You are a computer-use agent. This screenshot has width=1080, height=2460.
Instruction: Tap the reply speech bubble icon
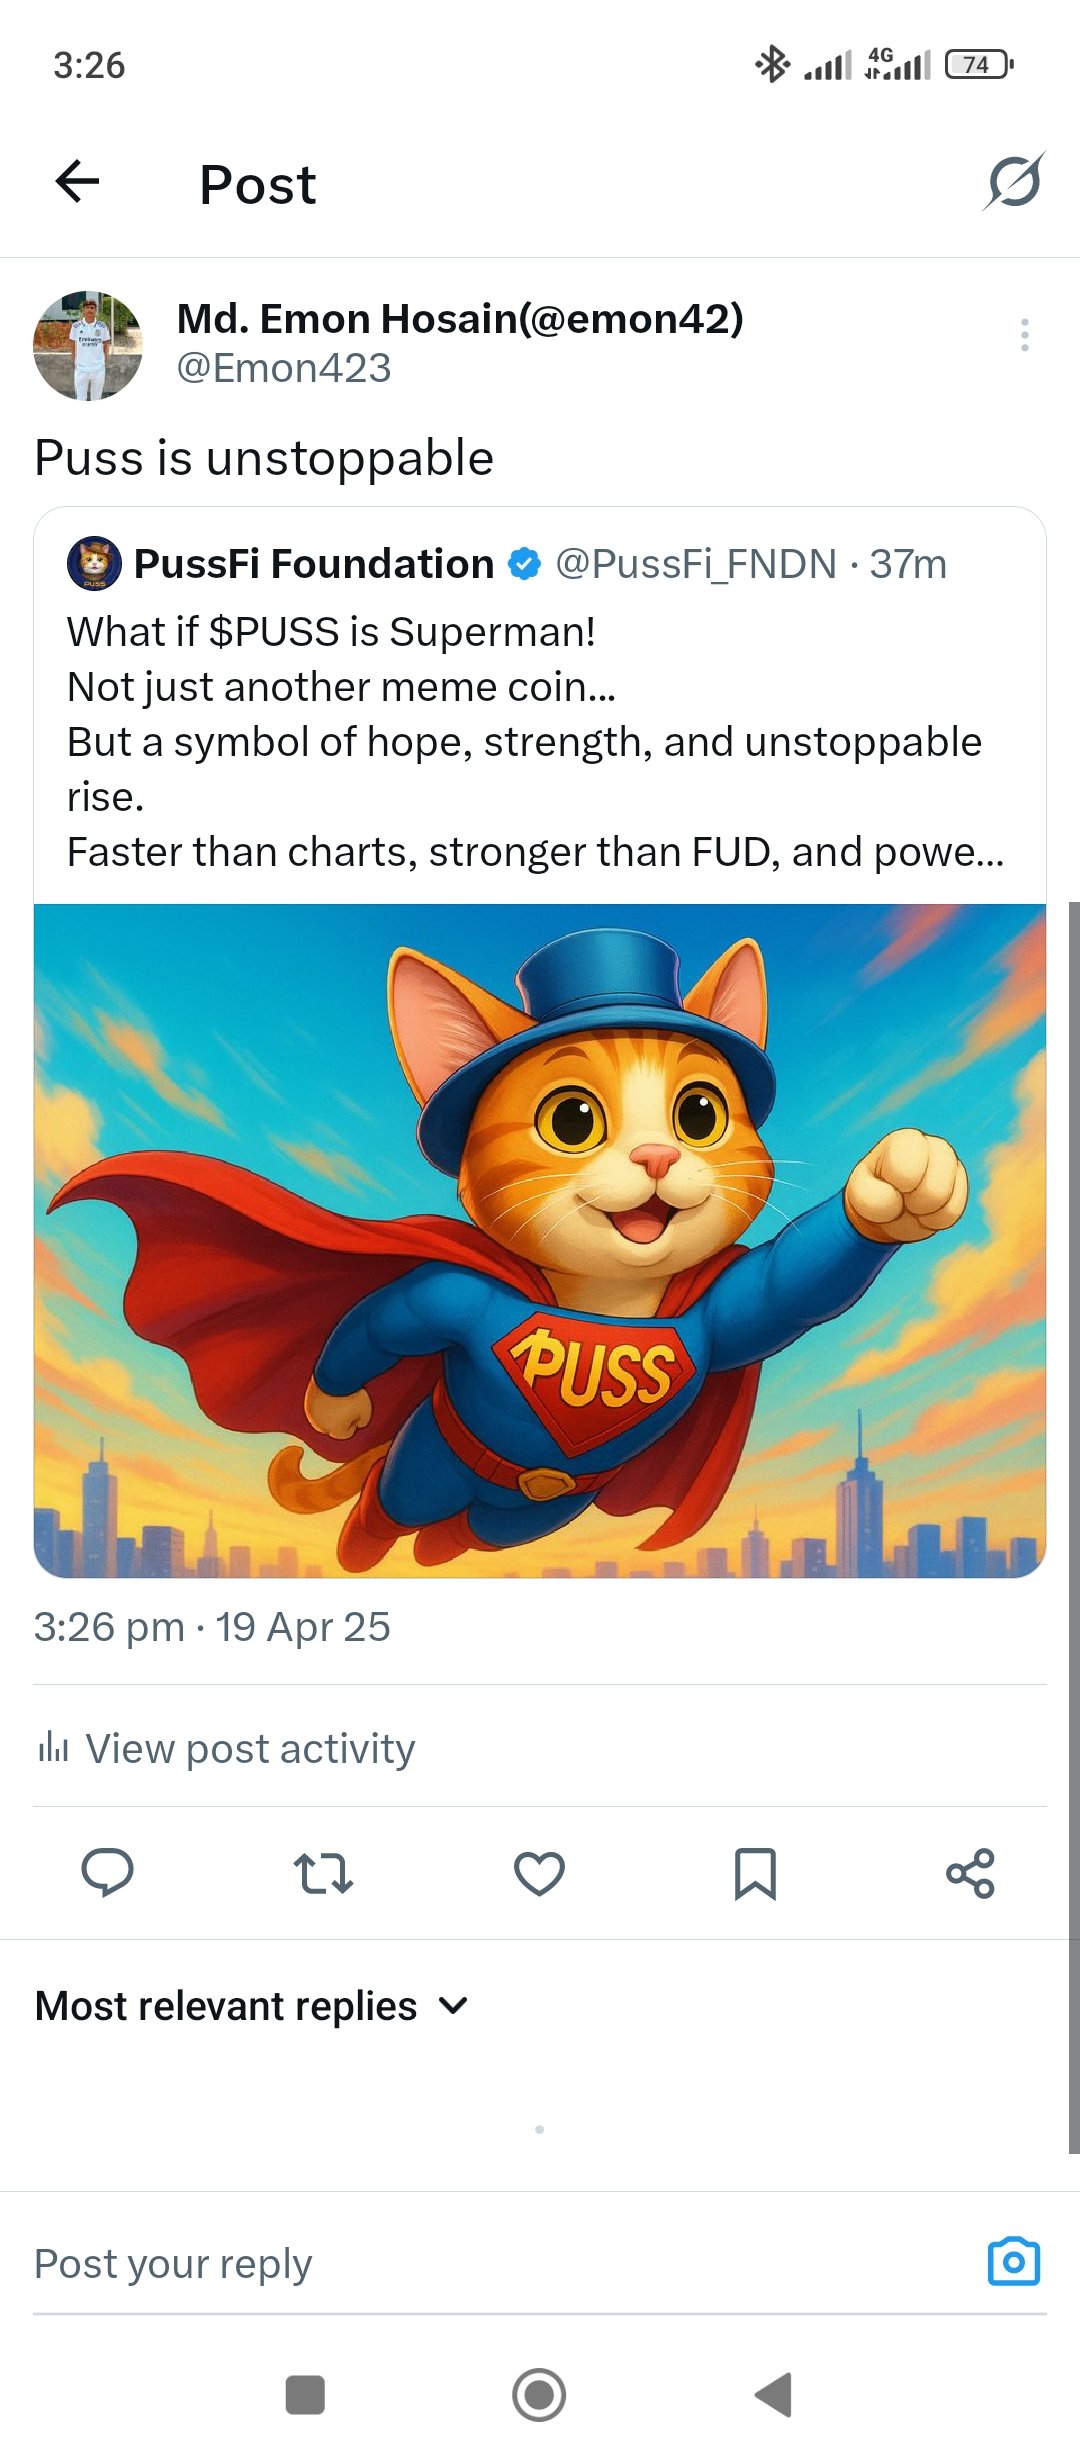[x=107, y=1872]
